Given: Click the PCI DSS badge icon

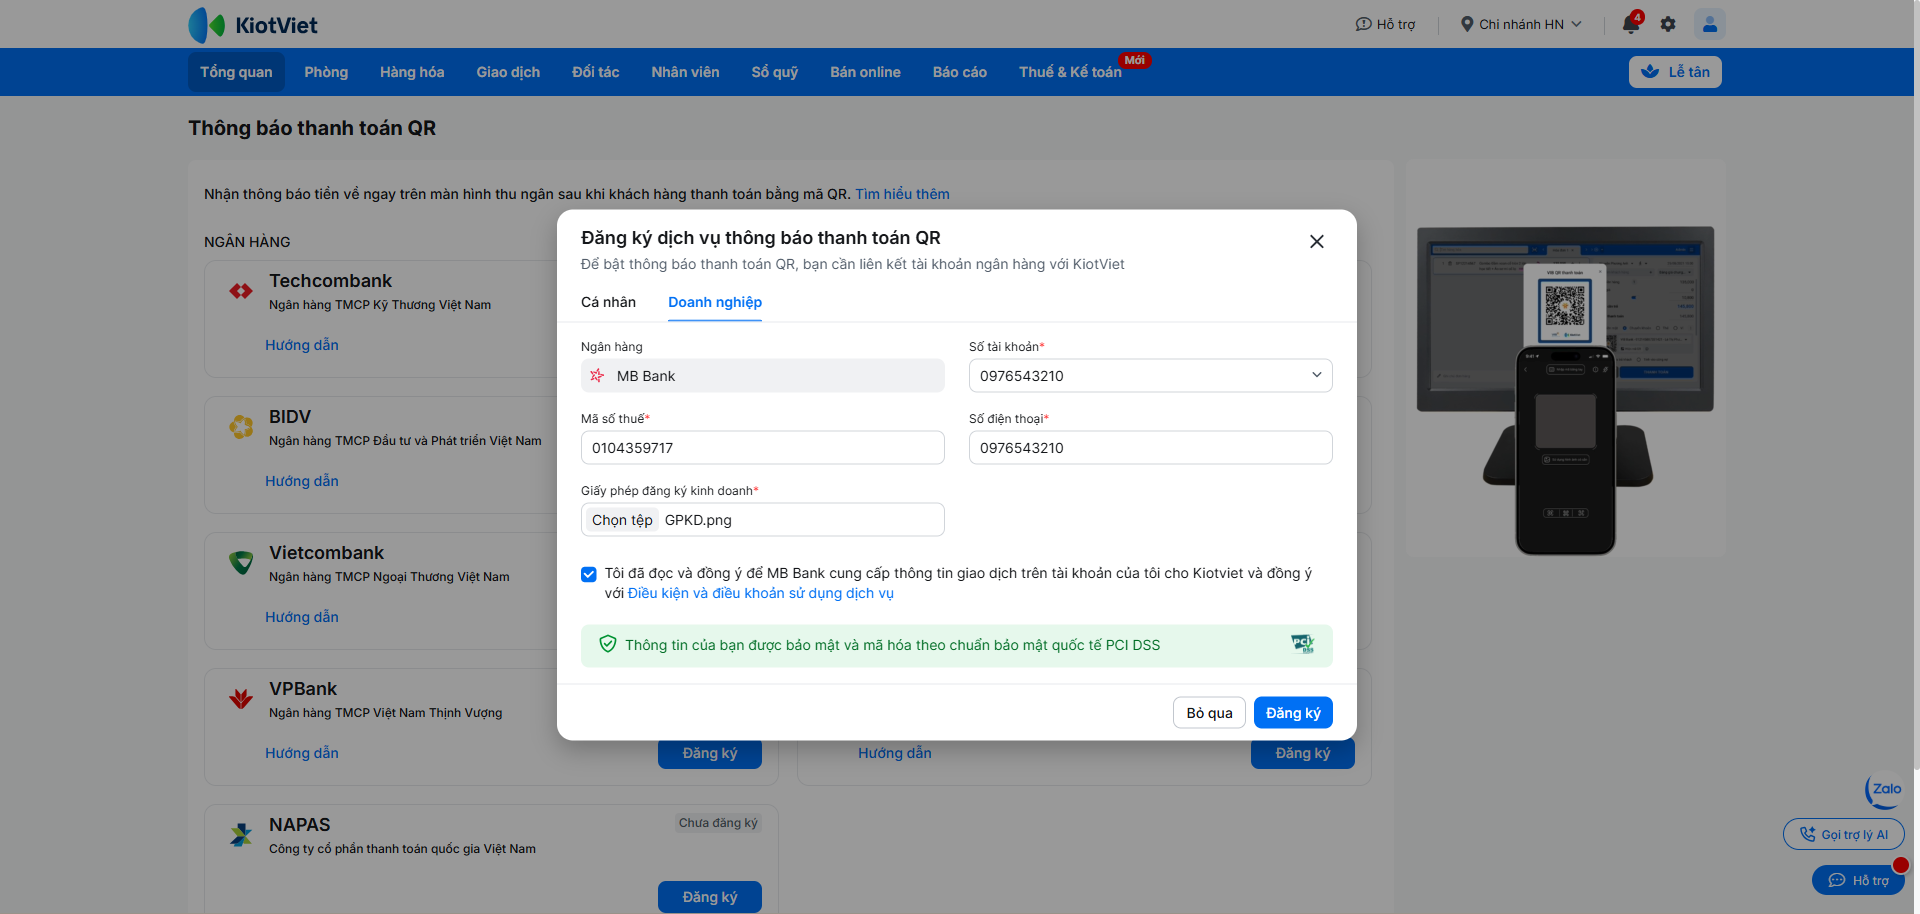Looking at the screenshot, I should 1302,644.
